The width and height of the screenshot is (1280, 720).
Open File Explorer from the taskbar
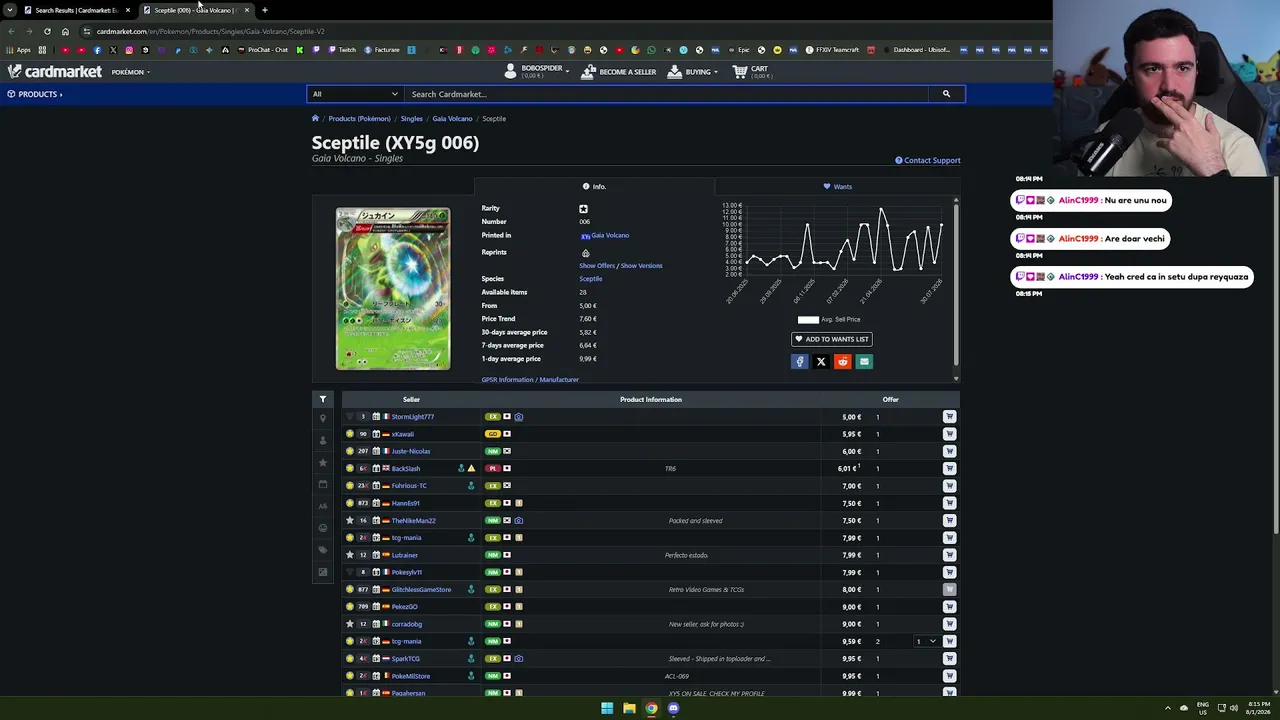[x=629, y=708]
